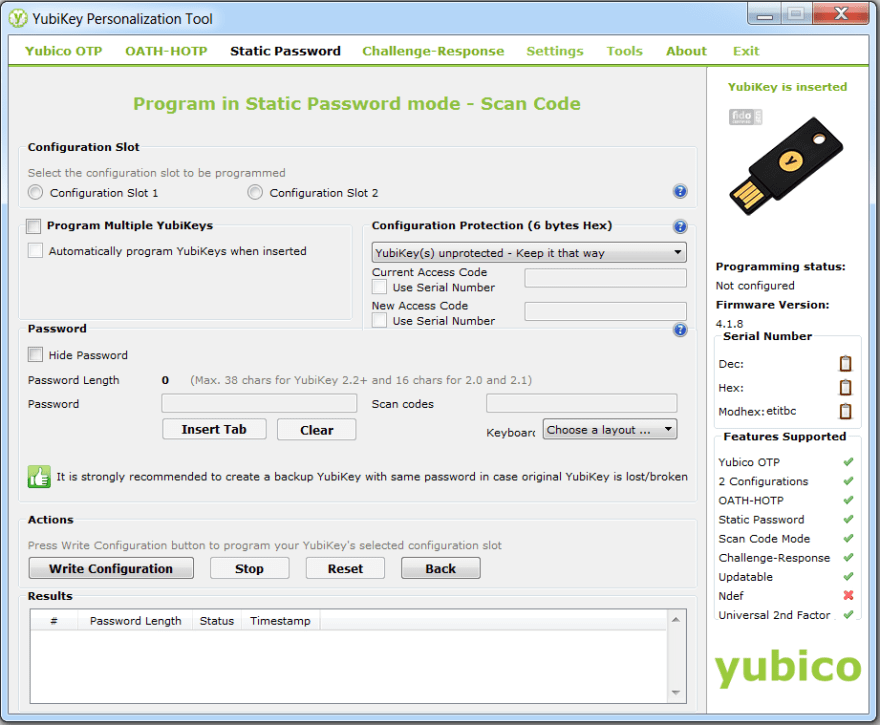Click the Password Length column header
The width and height of the screenshot is (880, 725).
pos(135,621)
